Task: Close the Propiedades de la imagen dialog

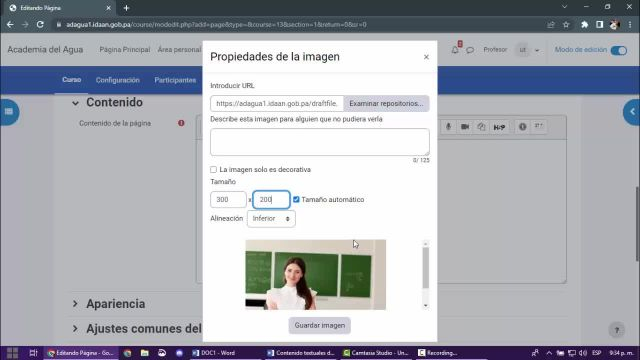Action: (426, 57)
